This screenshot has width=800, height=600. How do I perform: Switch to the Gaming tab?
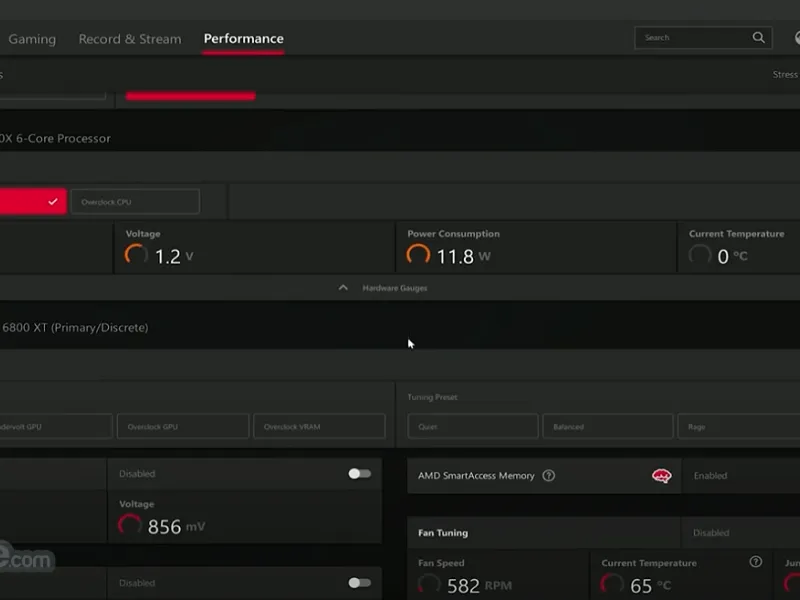tap(32, 39)
